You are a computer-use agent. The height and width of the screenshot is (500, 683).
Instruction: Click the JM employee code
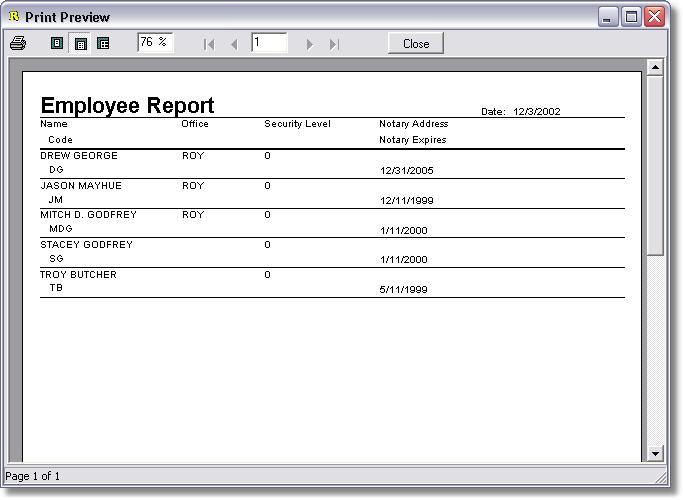click(x=56, y=199)
